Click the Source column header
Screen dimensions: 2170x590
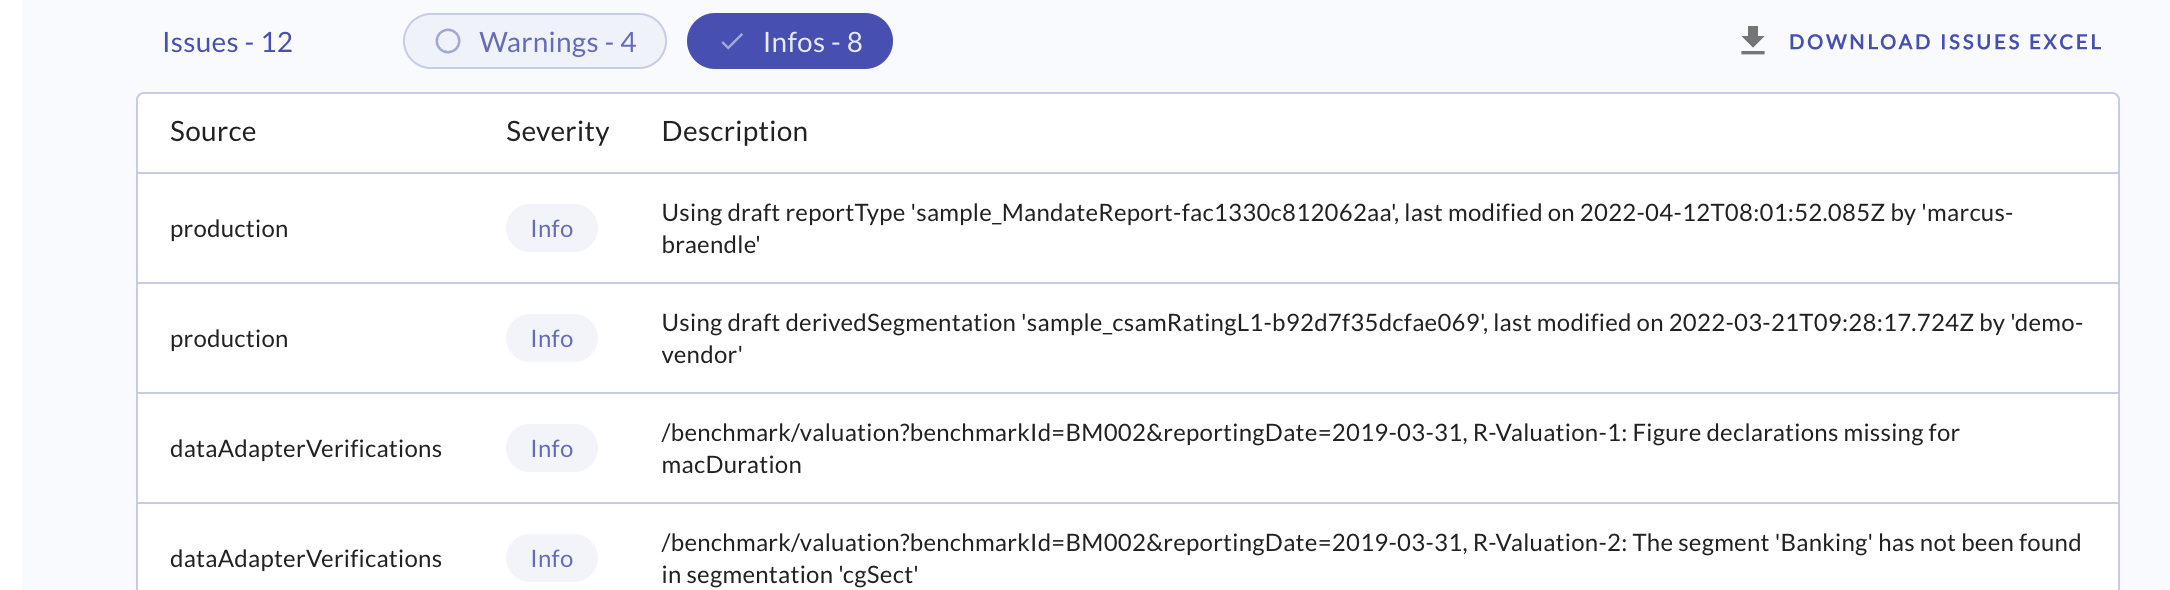click(213, 131)
